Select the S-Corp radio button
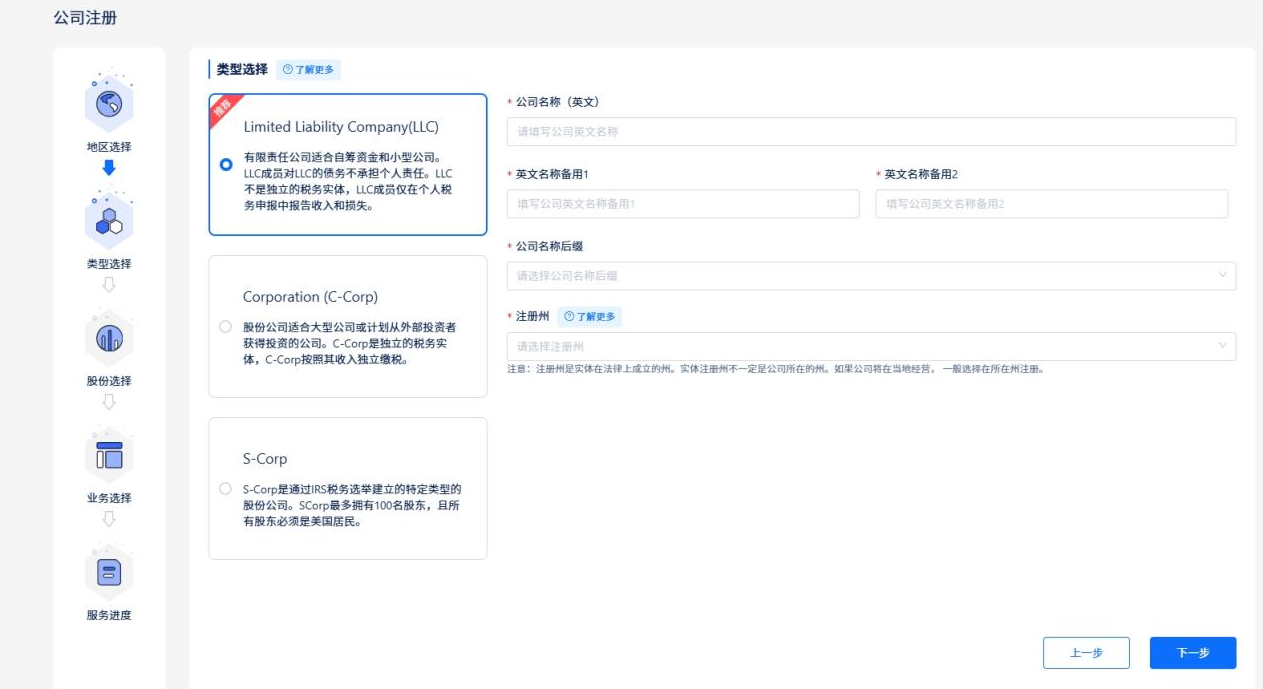Image resolution: width=1263 pixels, height=689 pixels. pos(225,489)
